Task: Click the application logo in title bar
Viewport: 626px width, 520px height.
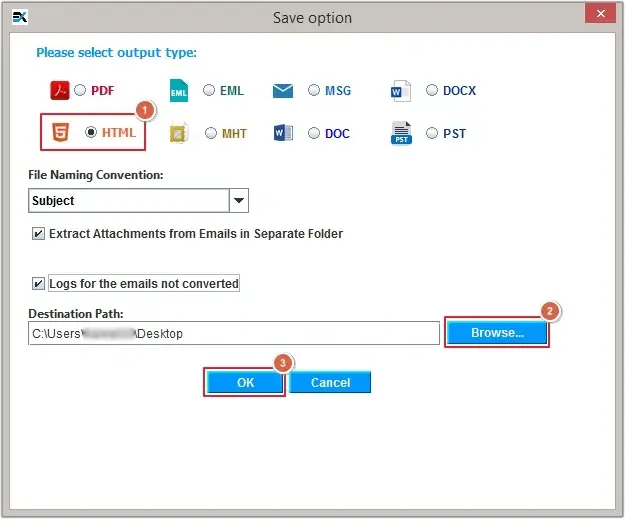Action: click(x=20, y=17)
